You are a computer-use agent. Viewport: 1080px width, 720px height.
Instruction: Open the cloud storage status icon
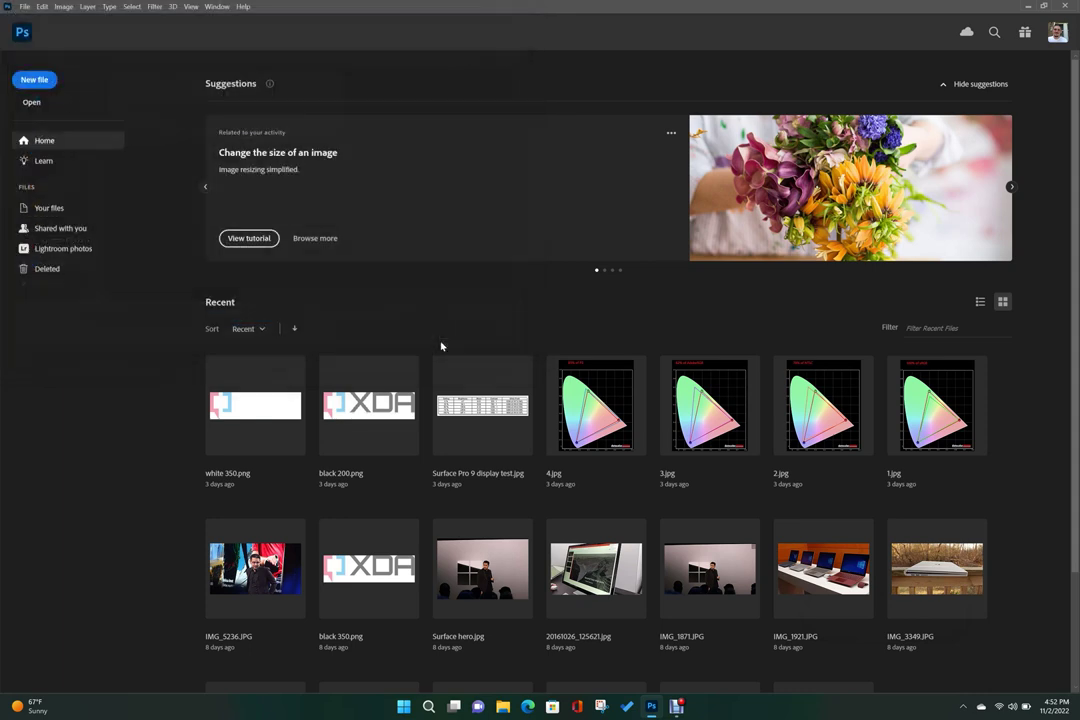tap(966, 32)
